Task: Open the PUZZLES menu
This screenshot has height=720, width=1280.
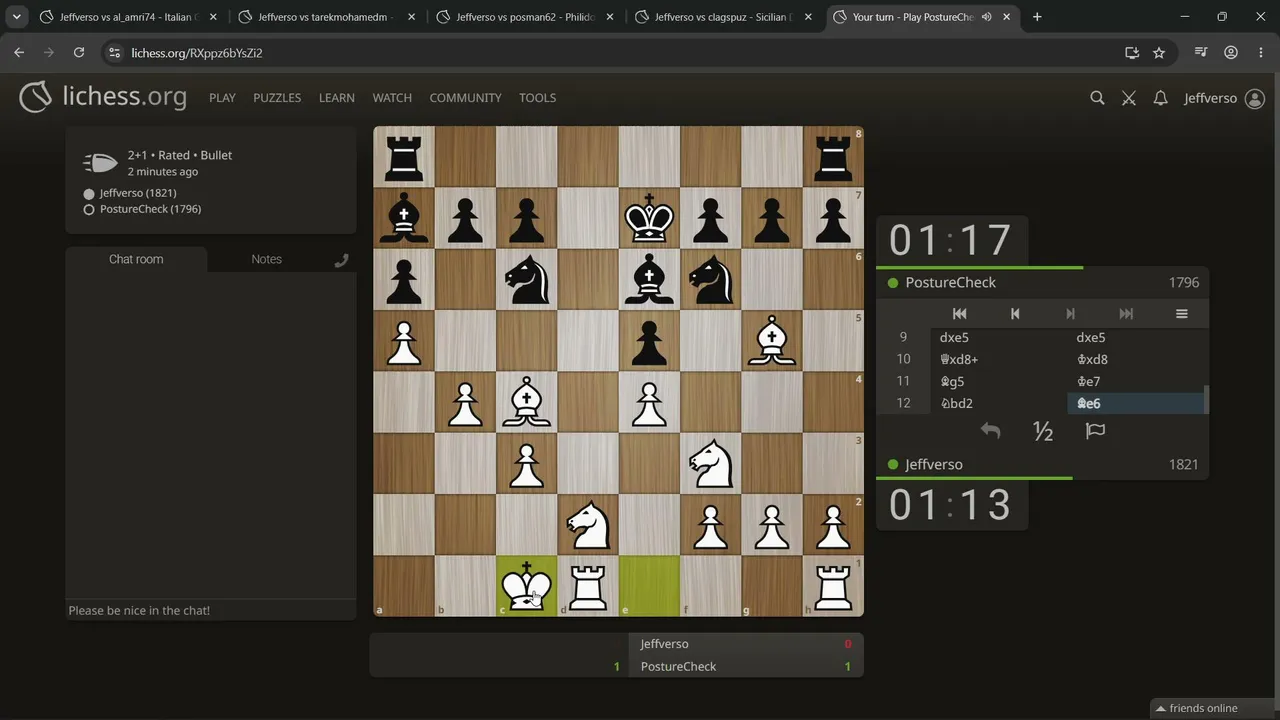Action: pos(277,98)
